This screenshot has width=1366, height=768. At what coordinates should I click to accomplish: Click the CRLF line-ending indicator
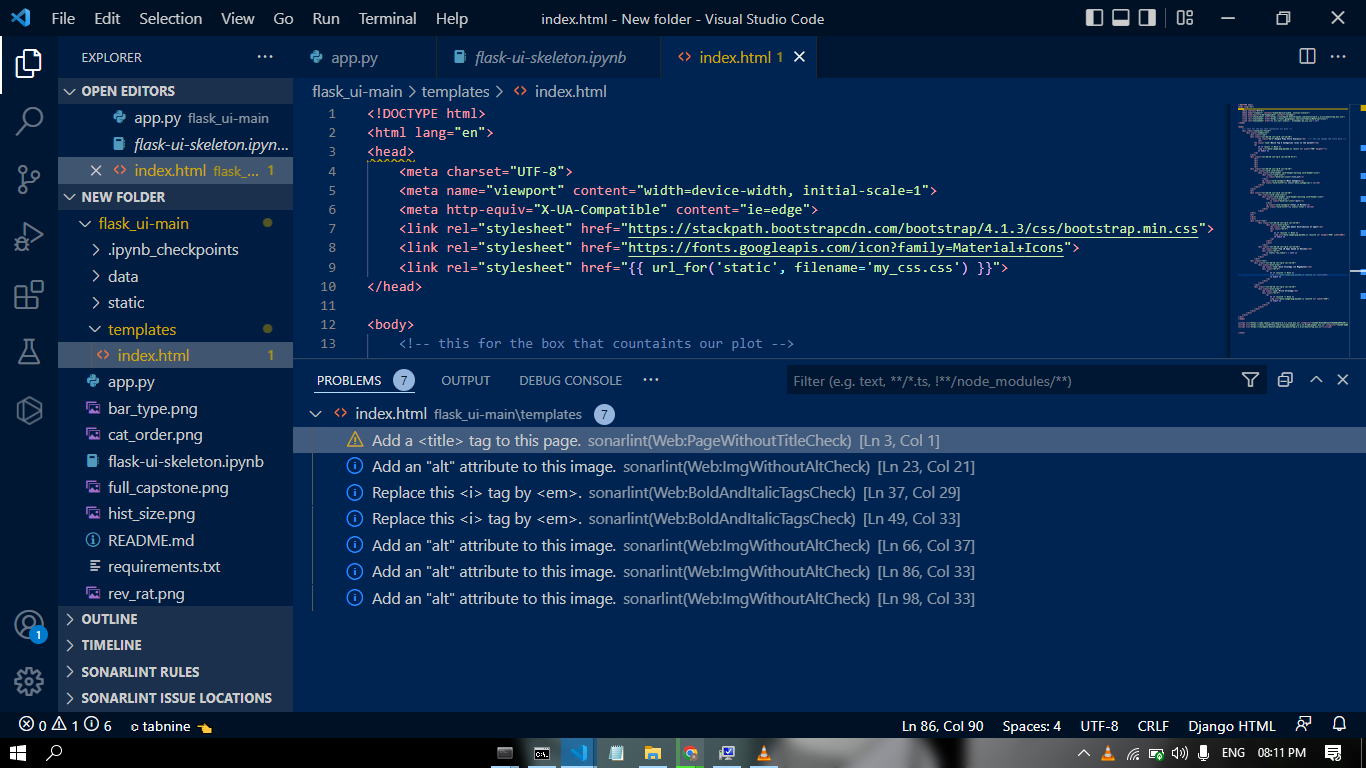coord(1153,725)
